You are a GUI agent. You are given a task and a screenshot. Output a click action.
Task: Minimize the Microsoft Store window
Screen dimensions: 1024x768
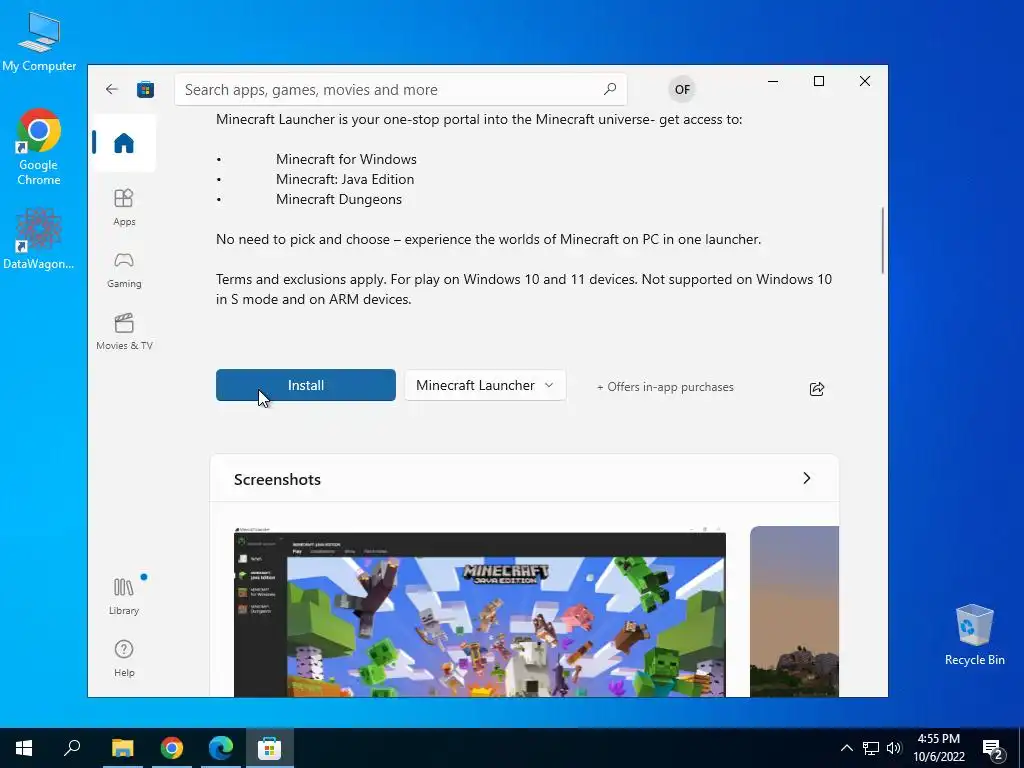(x=773, y=81)
